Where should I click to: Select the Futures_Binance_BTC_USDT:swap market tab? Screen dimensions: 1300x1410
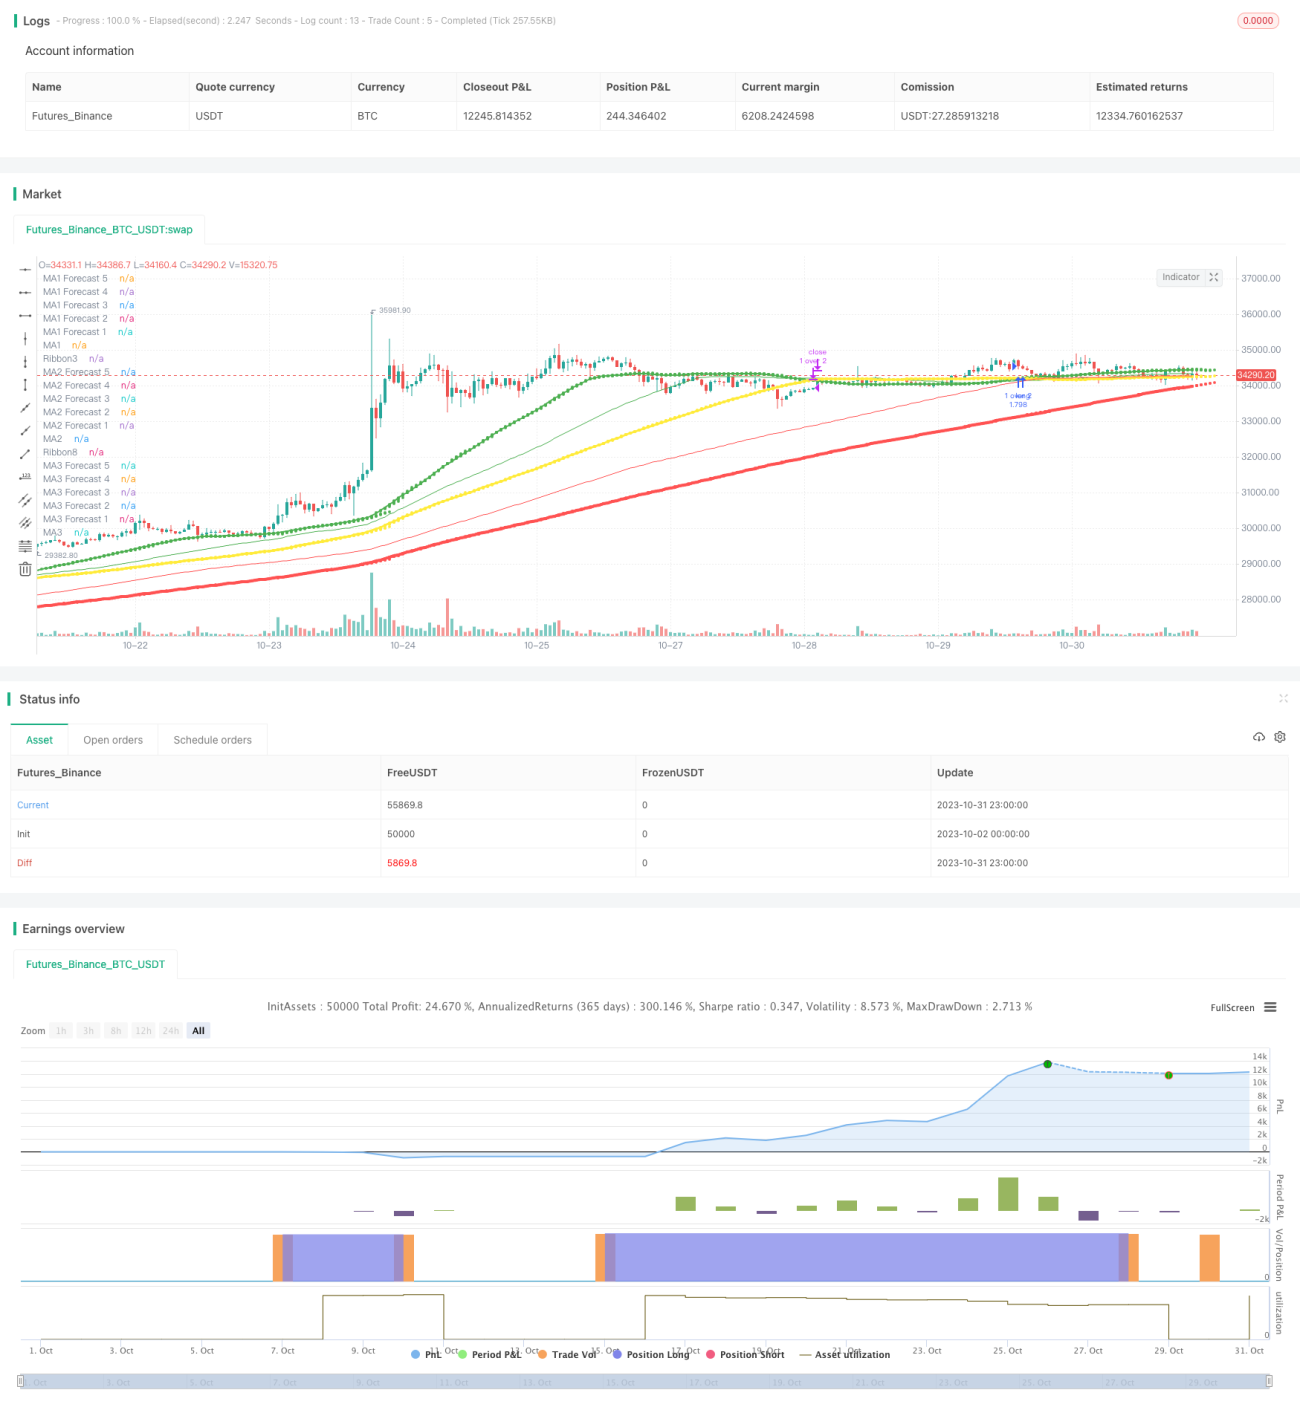[109, 229]
